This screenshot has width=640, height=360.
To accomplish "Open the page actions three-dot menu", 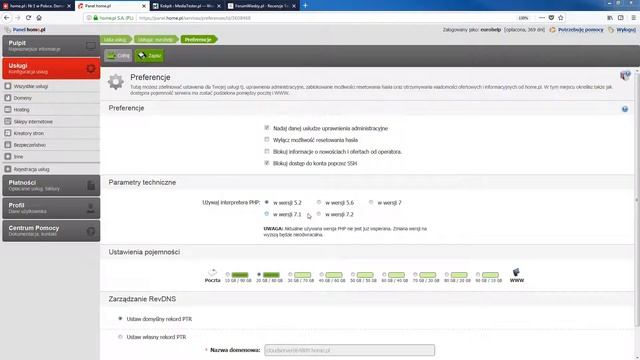I will point(542,18).
